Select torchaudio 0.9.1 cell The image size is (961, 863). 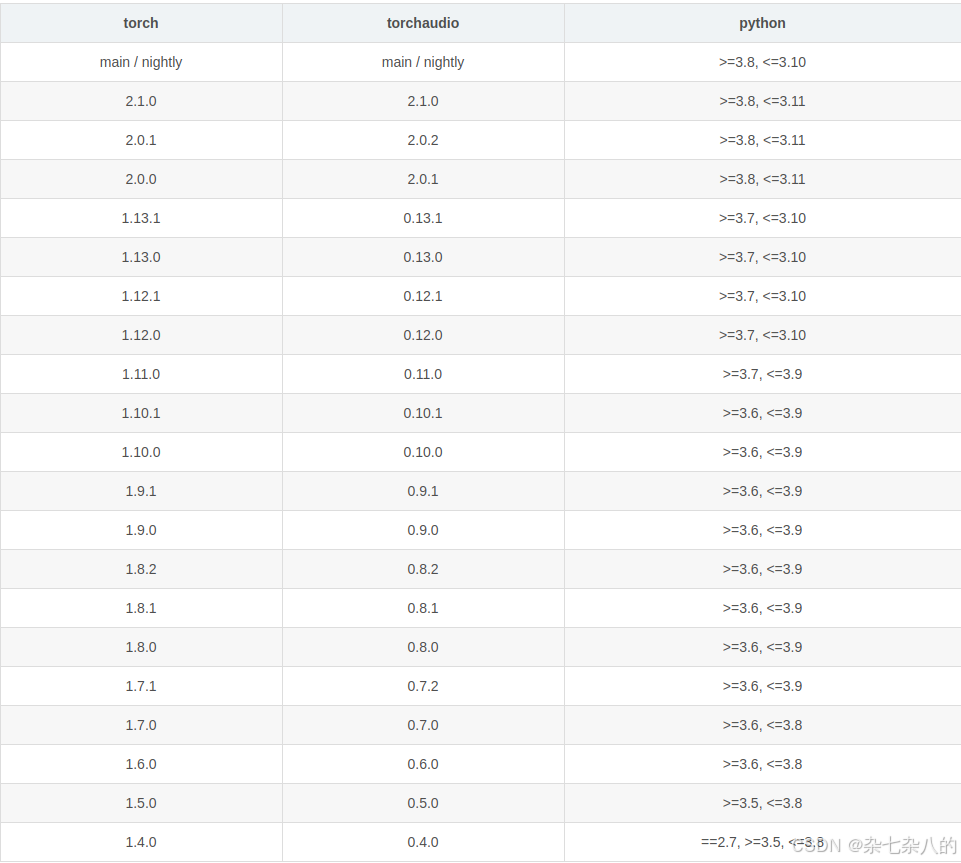423,492
